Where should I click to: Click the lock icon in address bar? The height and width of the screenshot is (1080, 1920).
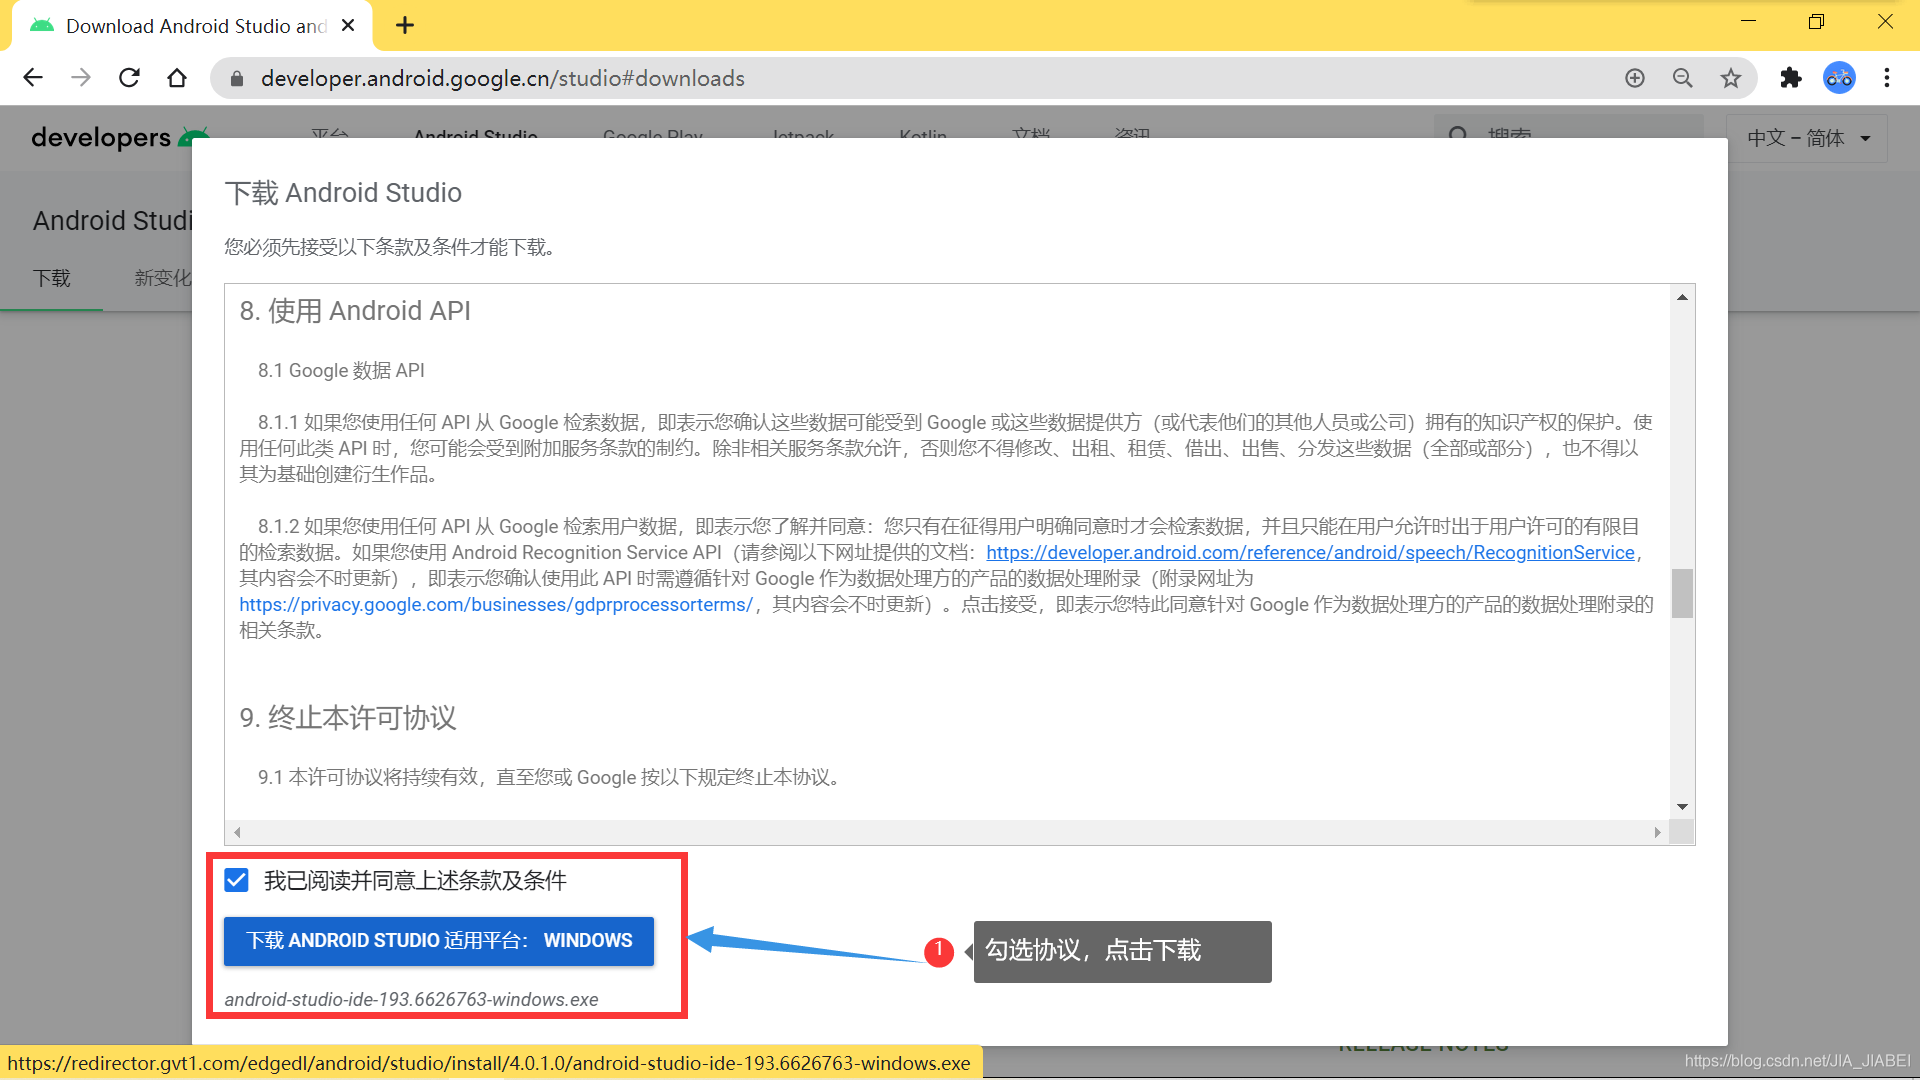237,78
